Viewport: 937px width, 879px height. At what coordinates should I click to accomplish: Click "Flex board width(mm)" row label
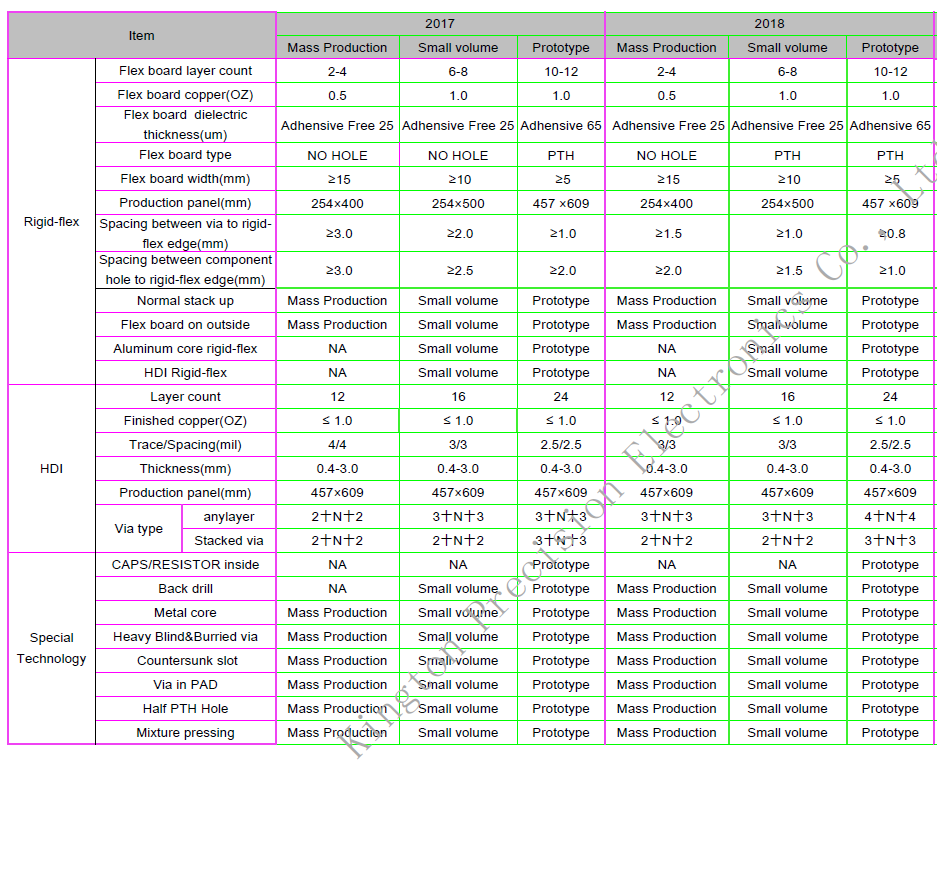coord(185,179)
